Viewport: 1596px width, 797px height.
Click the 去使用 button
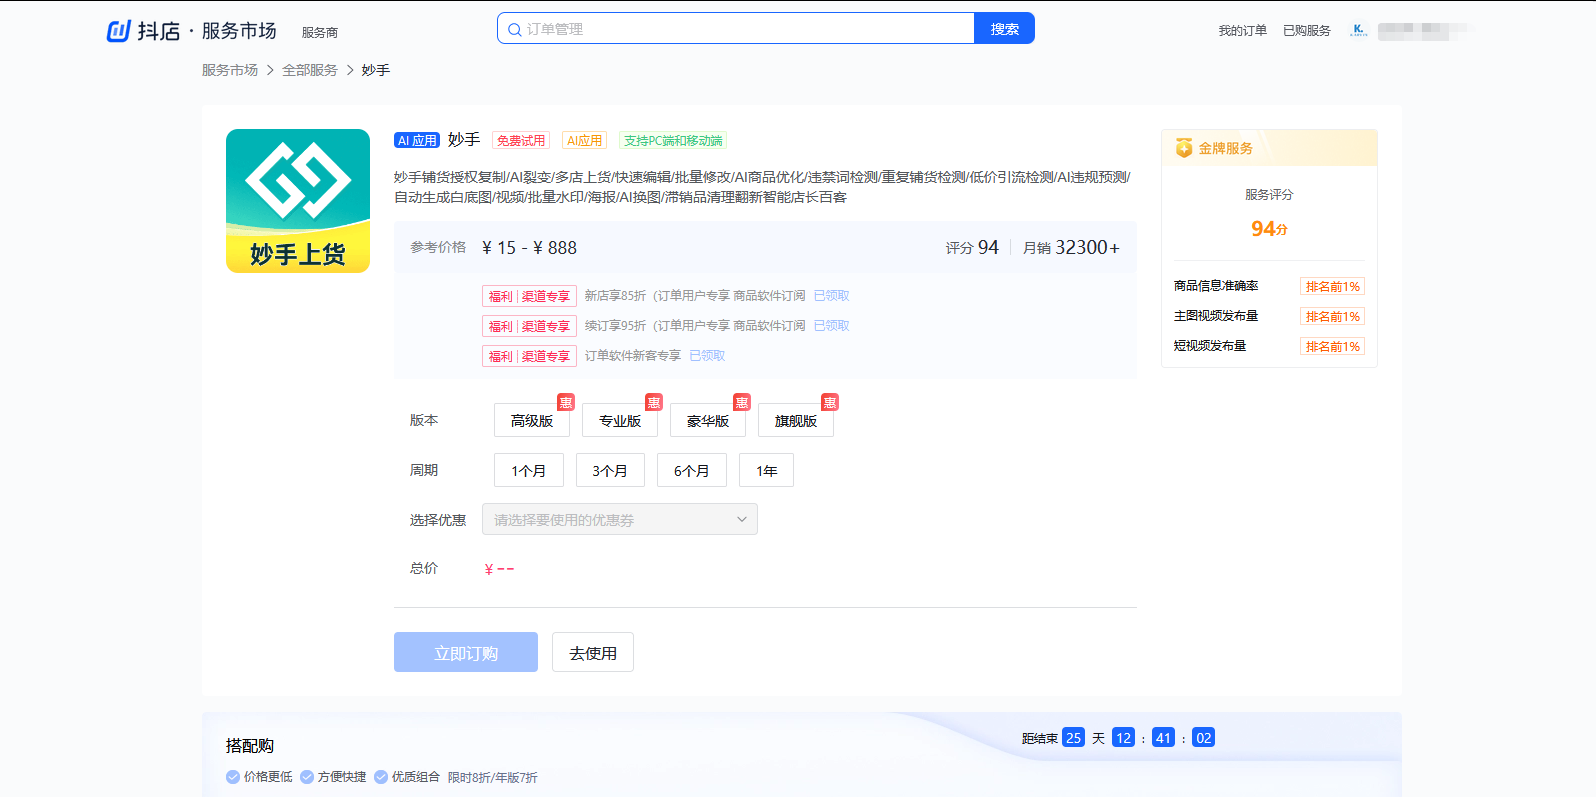pos(593,652)
